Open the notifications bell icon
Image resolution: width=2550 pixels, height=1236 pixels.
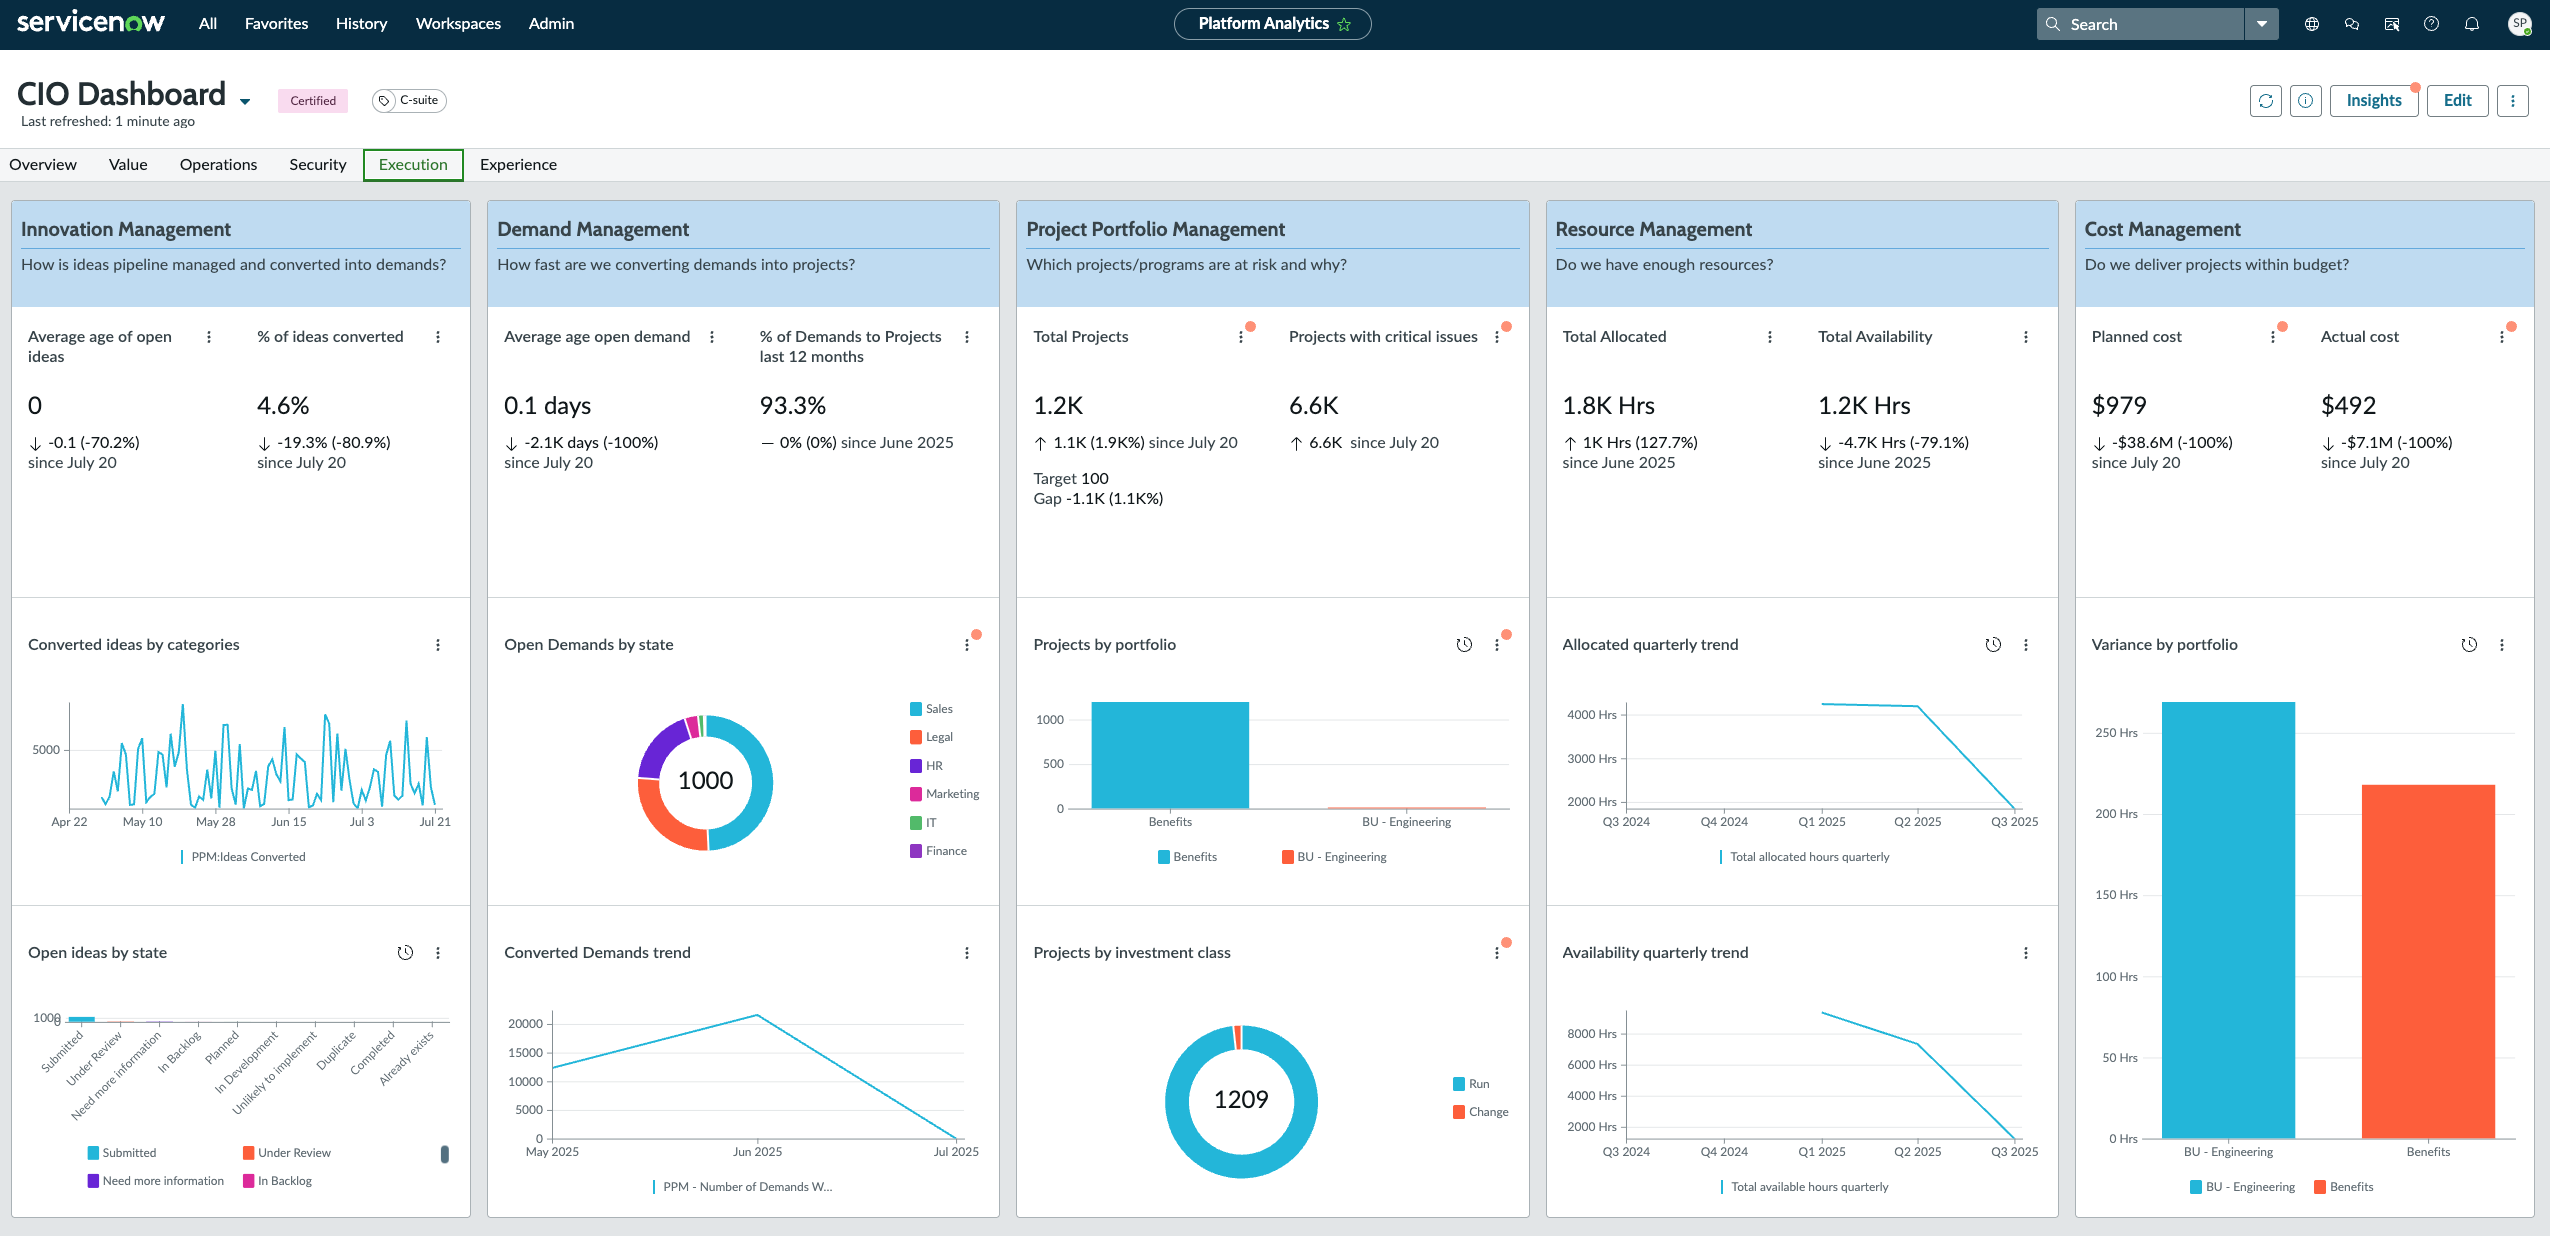tap(2471, 24)
